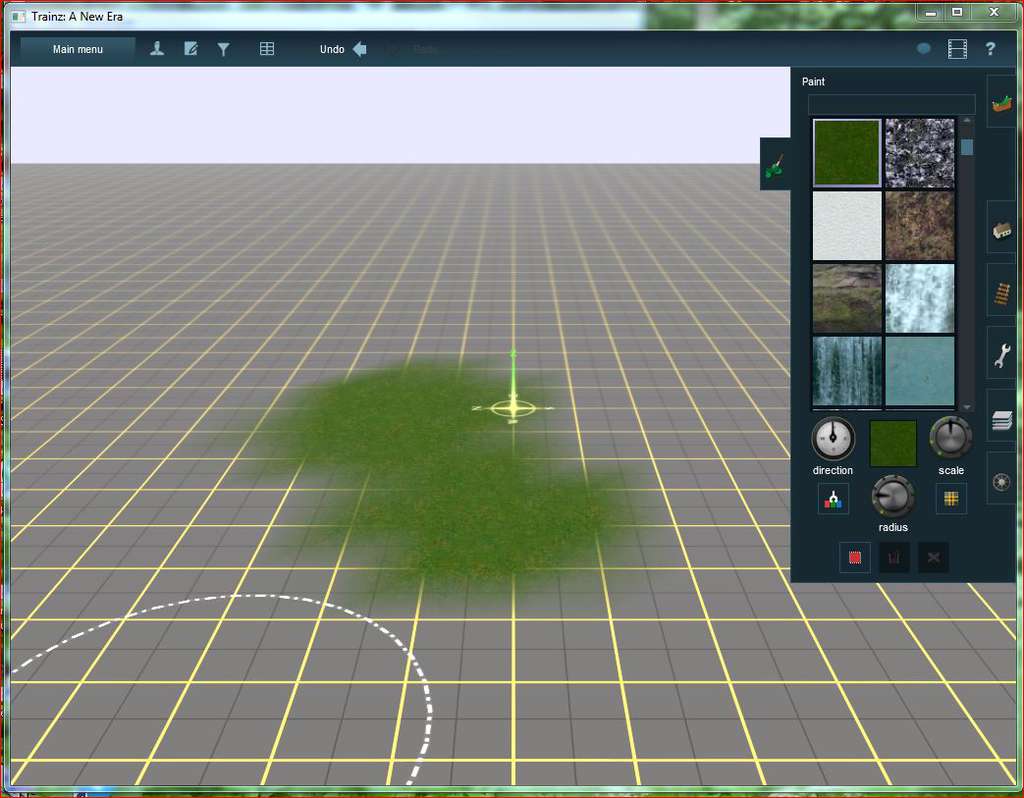Image resolution: width=1024 pixels, height=798 pixels.
Task: Click the radius dial knob
Action: point(892,496)
